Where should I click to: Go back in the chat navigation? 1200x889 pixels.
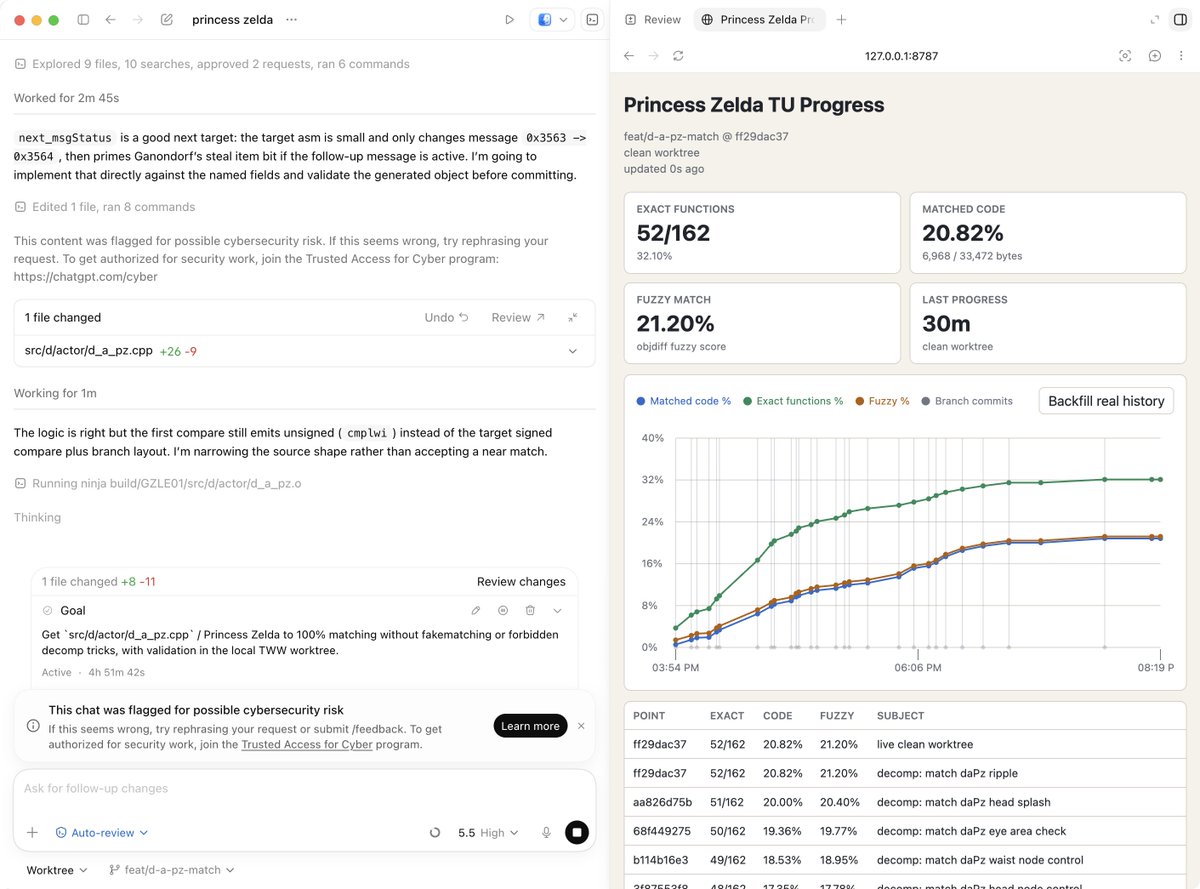110,20
